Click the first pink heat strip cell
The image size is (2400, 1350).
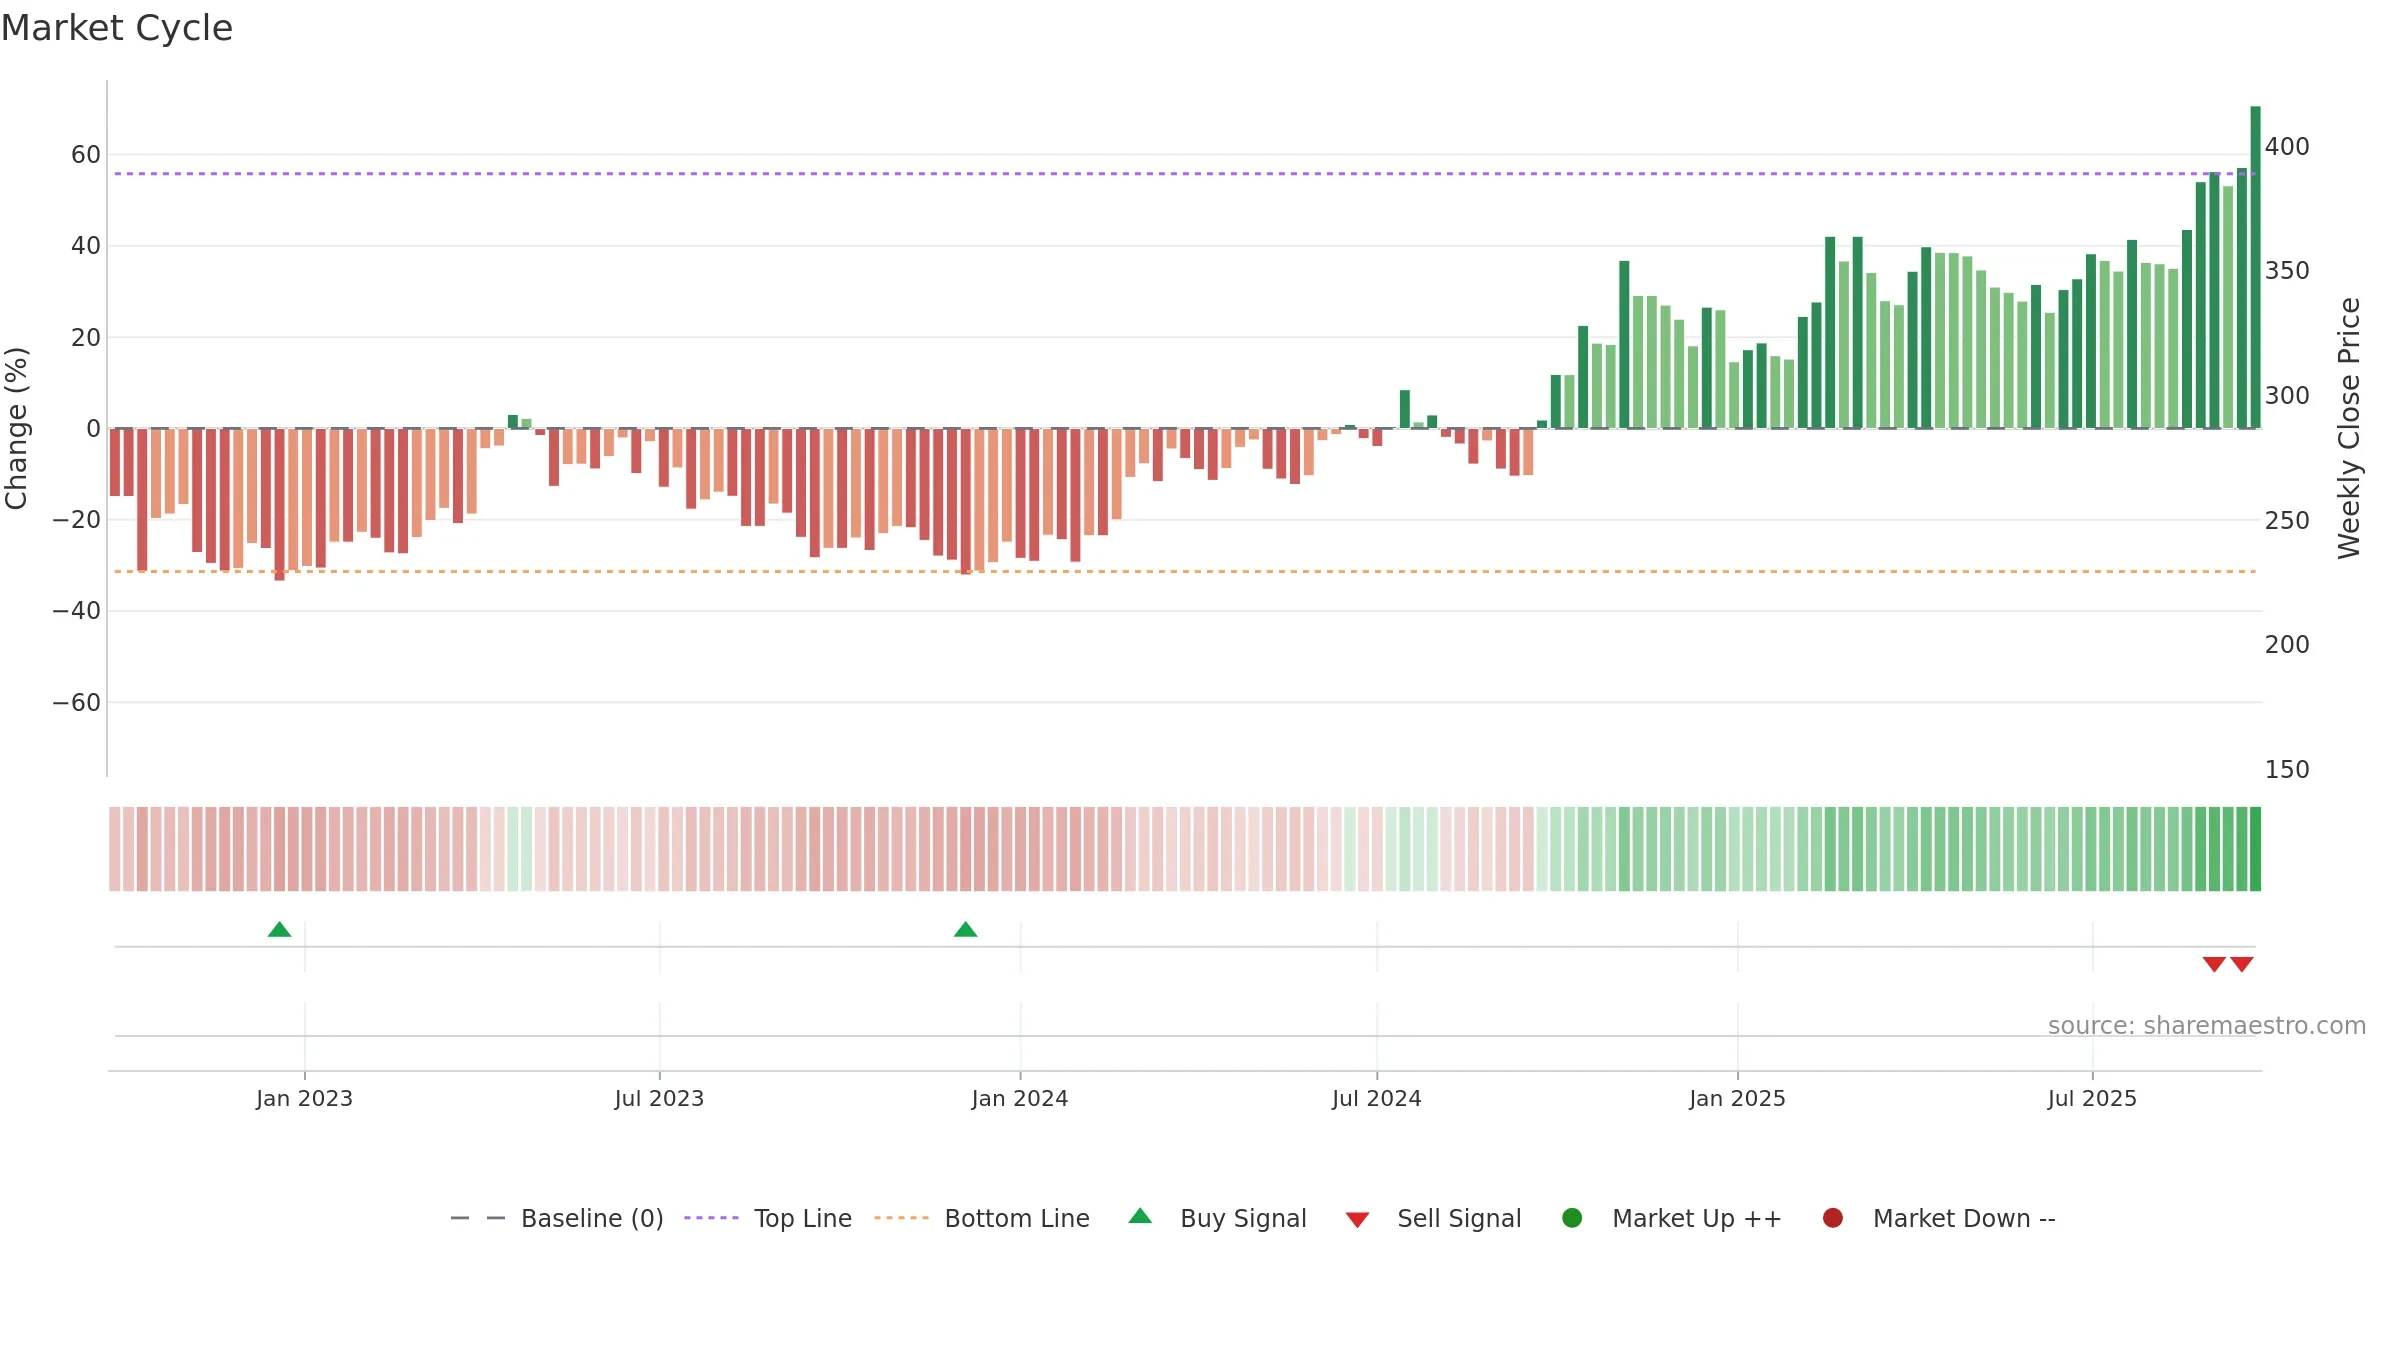pyautogui.click(x=115, y=849)
